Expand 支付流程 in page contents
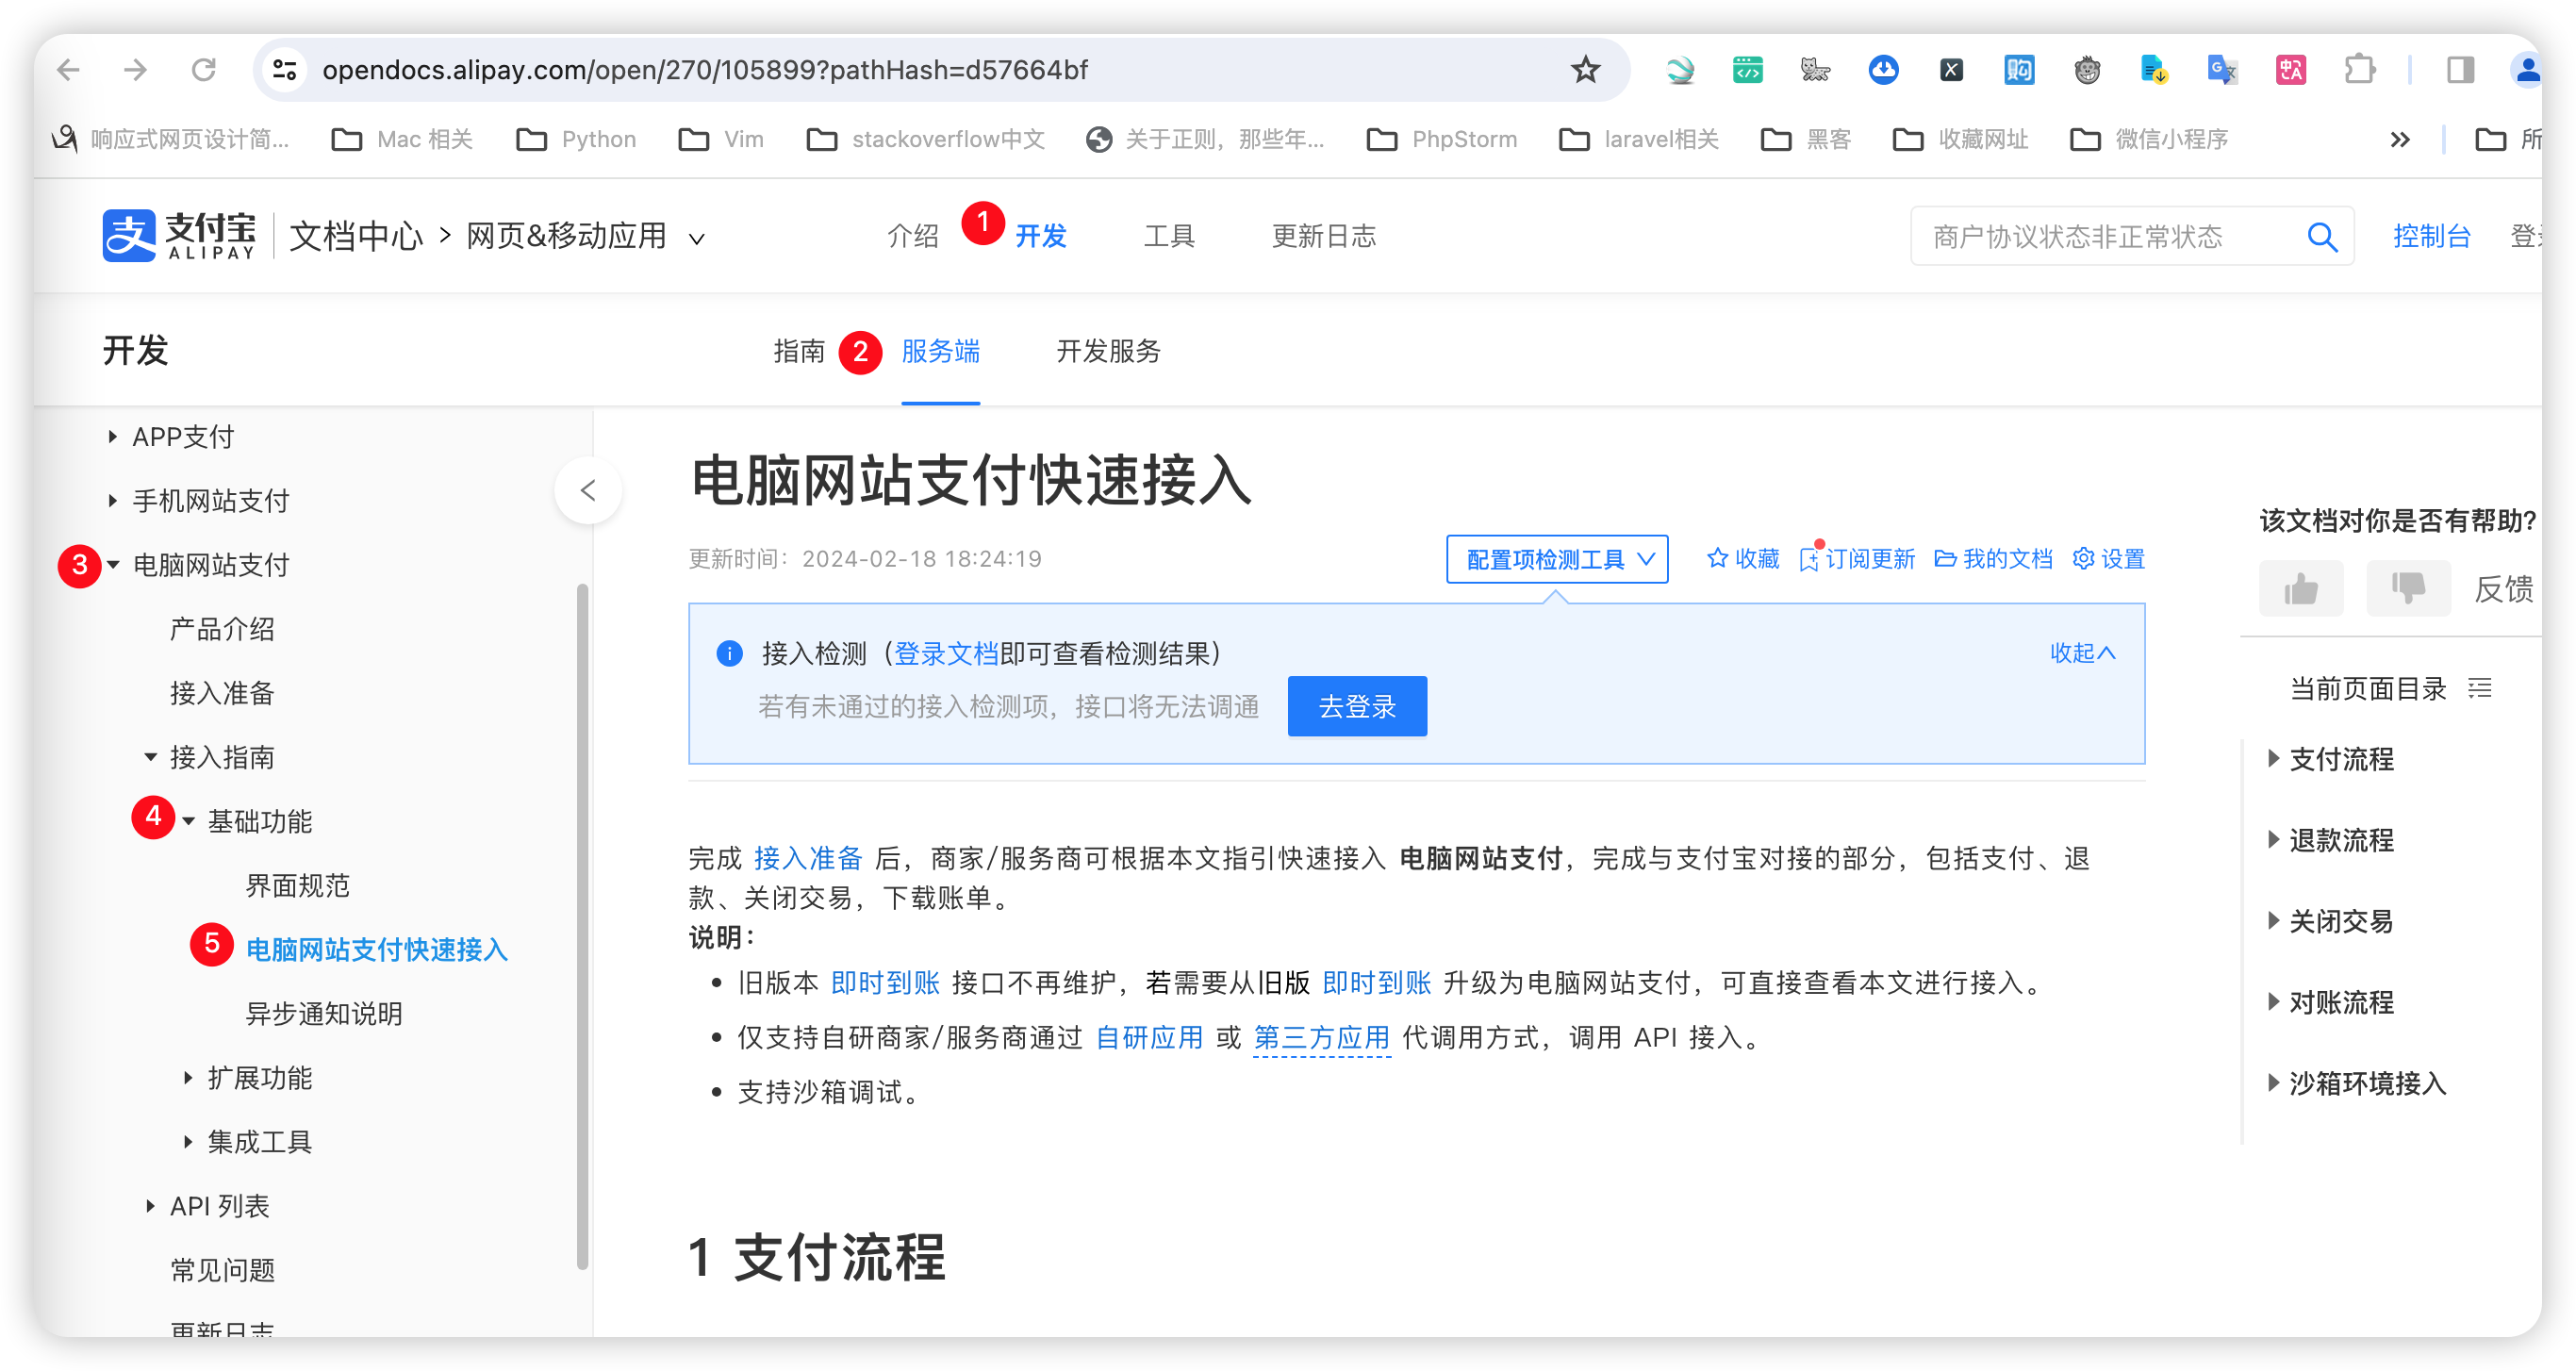 click(x=2274, y=759)
